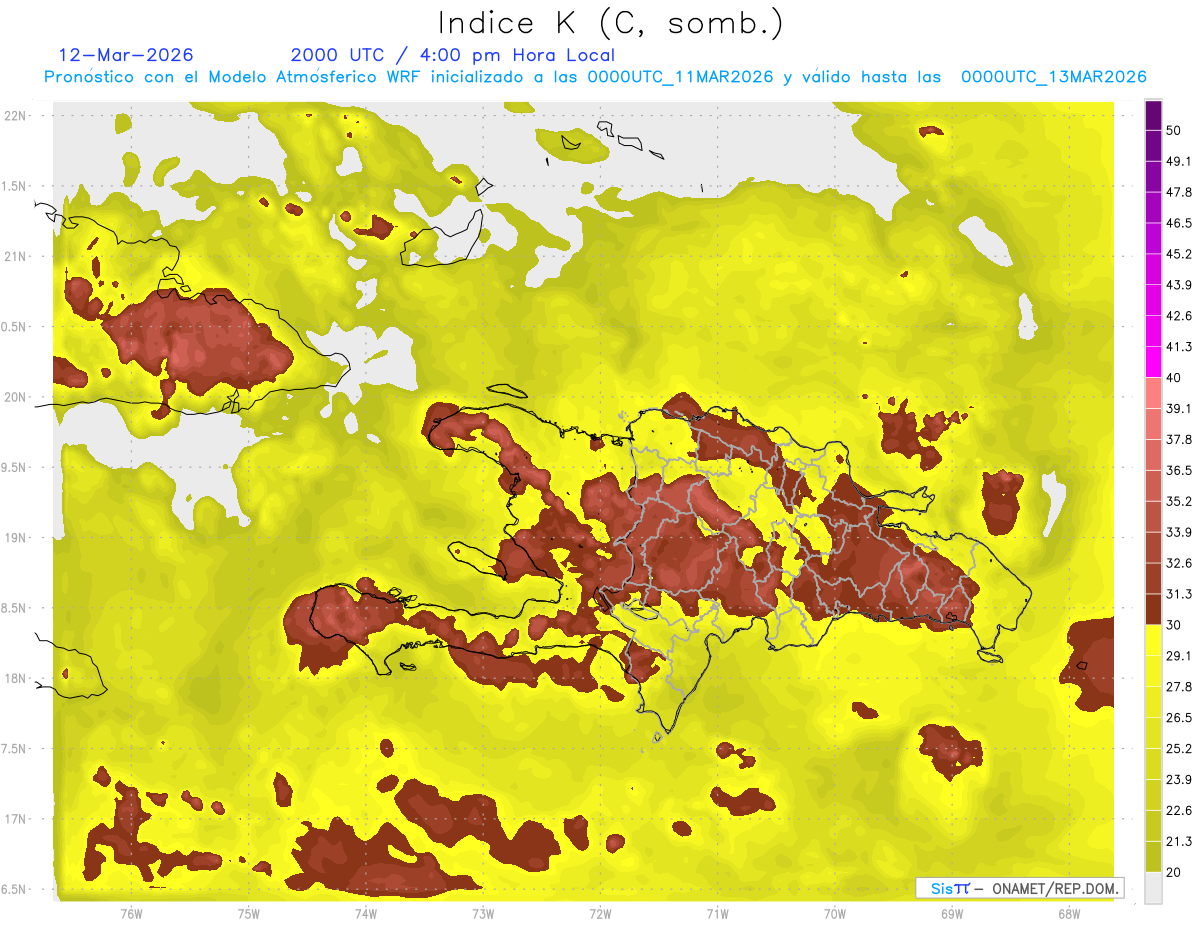Click legend value "49.1"
The image size is (1200, 927).
(1178, 161)
